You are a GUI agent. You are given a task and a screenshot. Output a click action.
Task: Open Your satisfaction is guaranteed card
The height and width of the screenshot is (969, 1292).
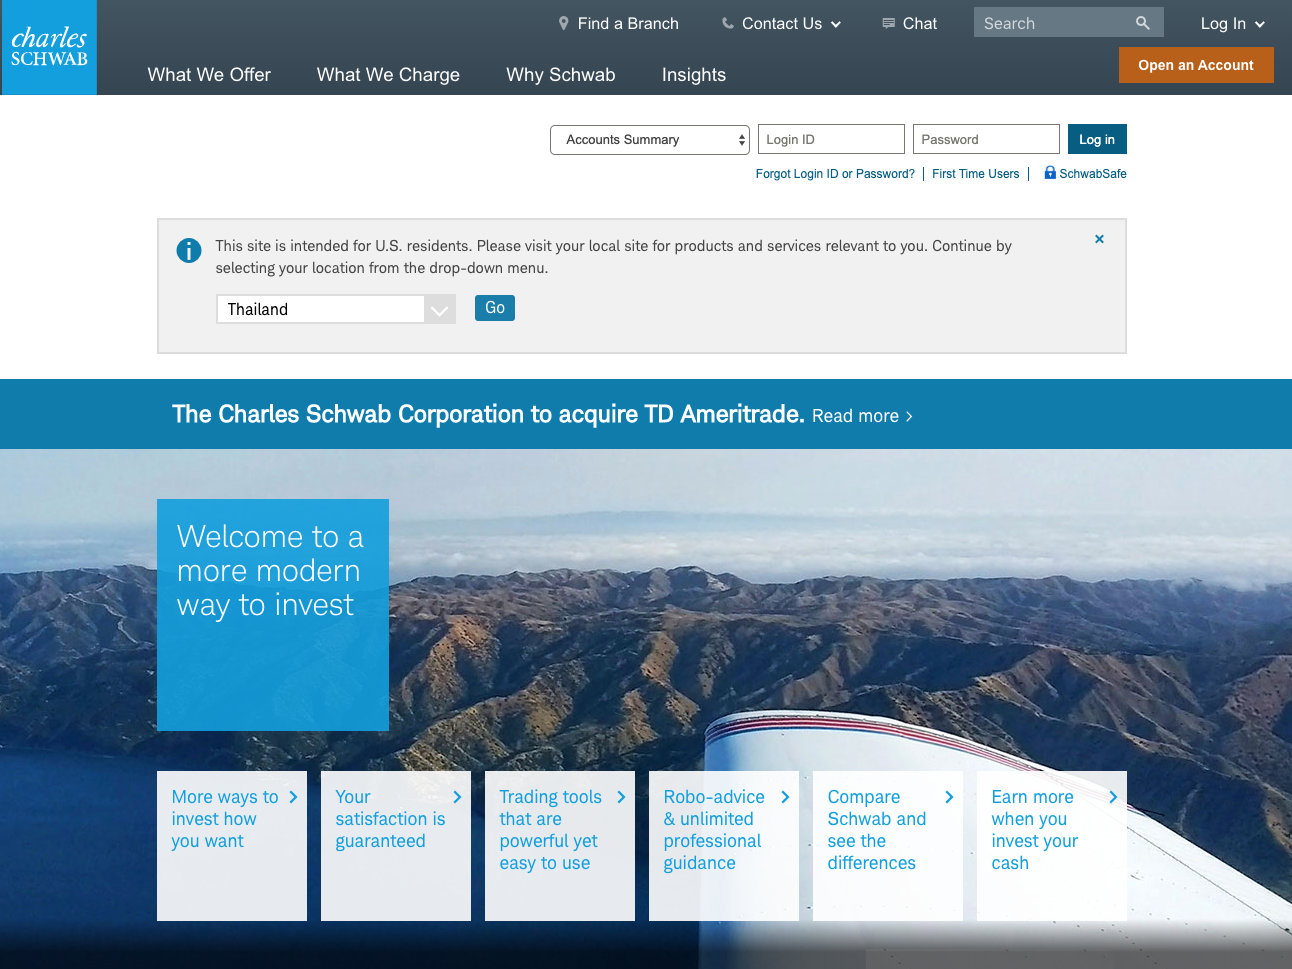point(396,846)
